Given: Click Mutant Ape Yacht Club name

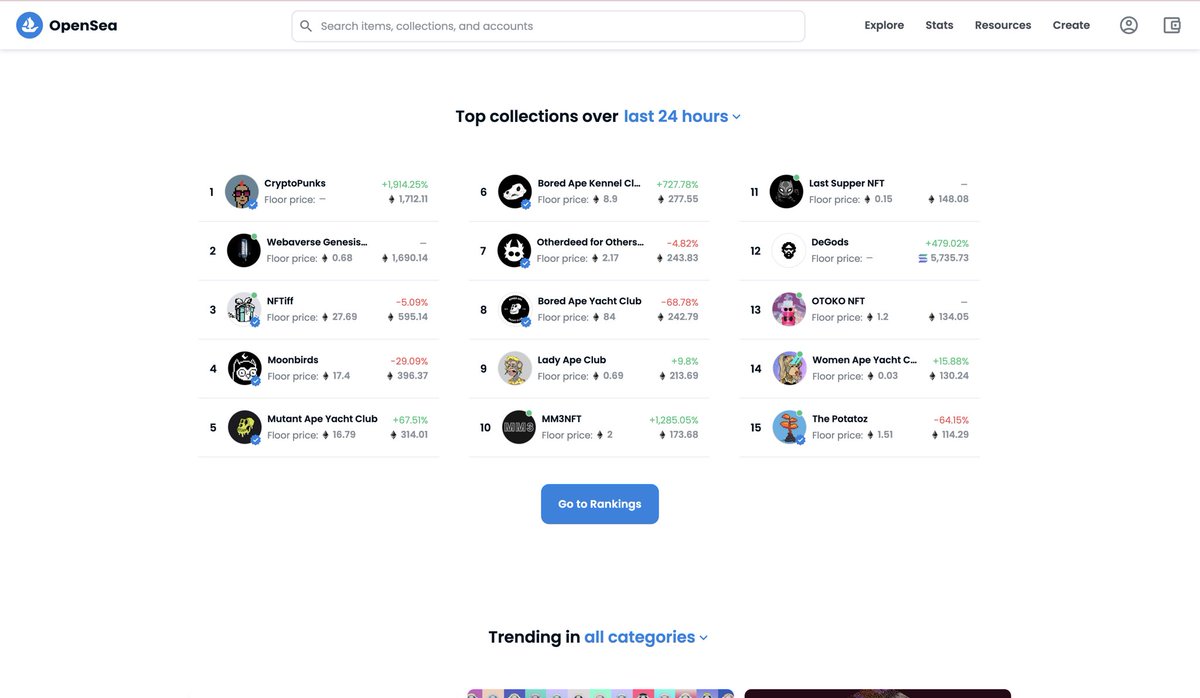Looking at the screenshot, I should click(322, 419).
